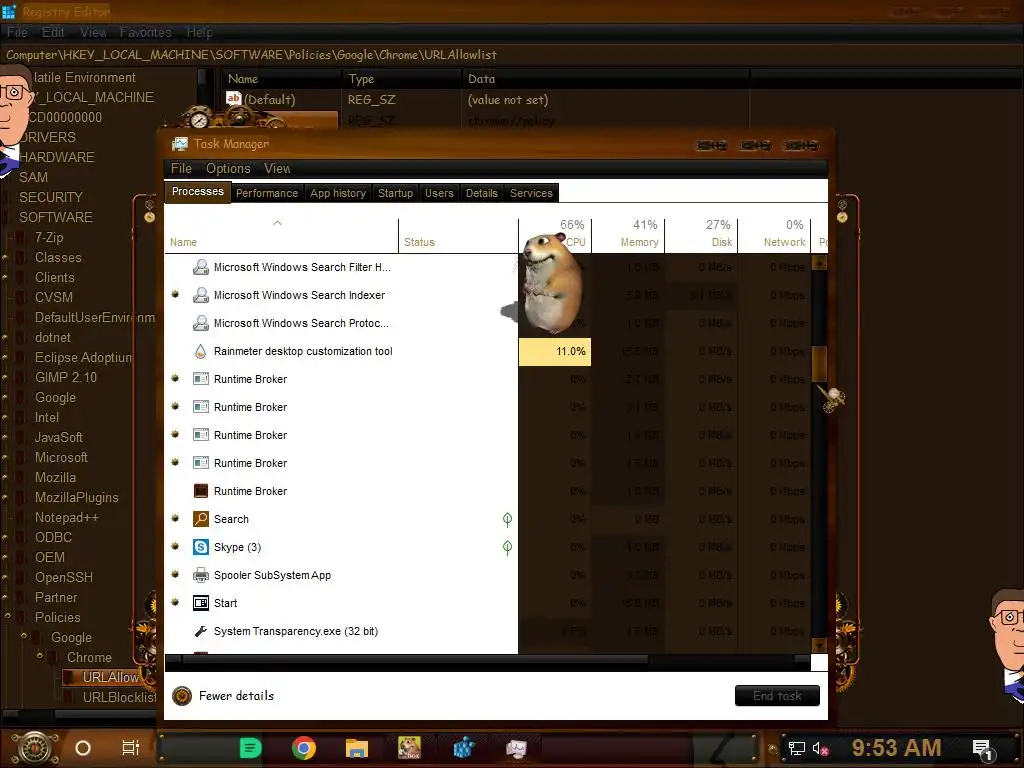The width and height of the screenshot is (1024, 768).
Task: Launch Google Chrome from the taskbar
Action: (x=304, y=748)
